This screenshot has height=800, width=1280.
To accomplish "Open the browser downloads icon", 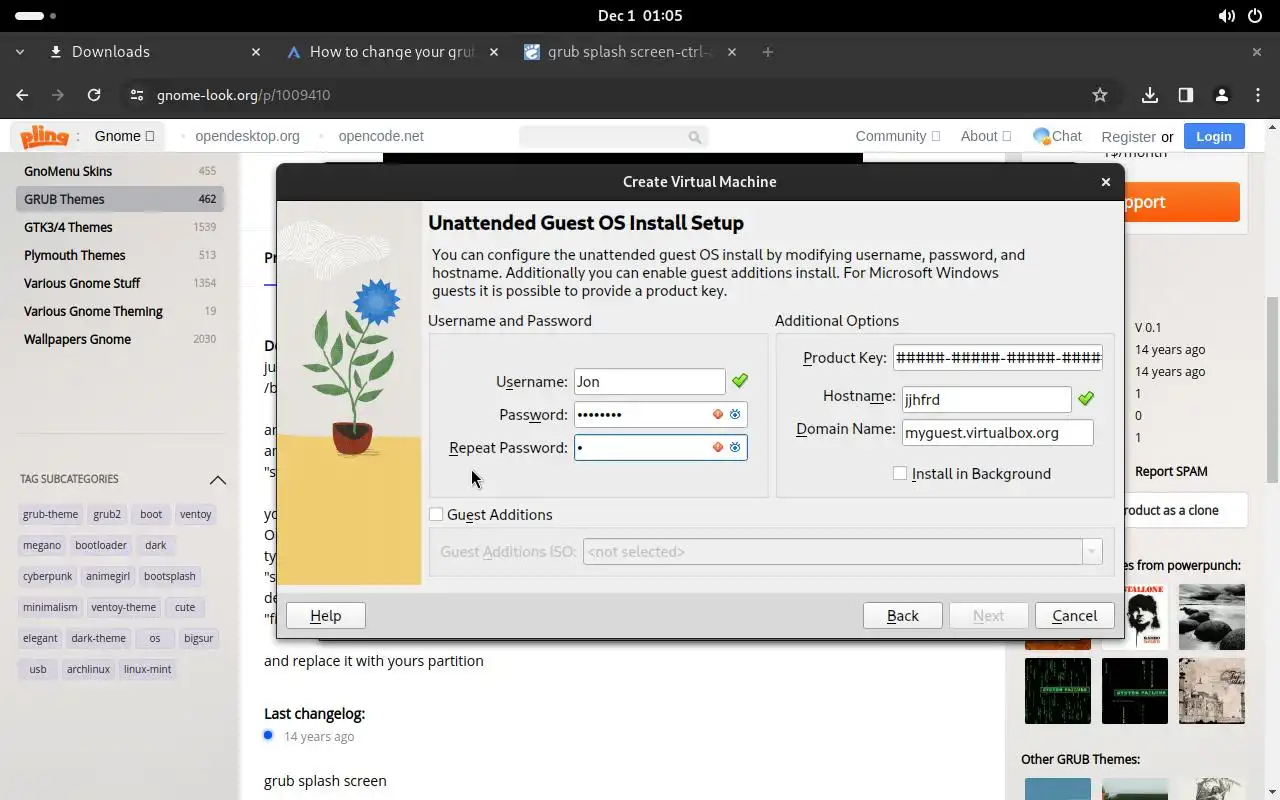I will pyautogui.click(x=1150, y=95).
